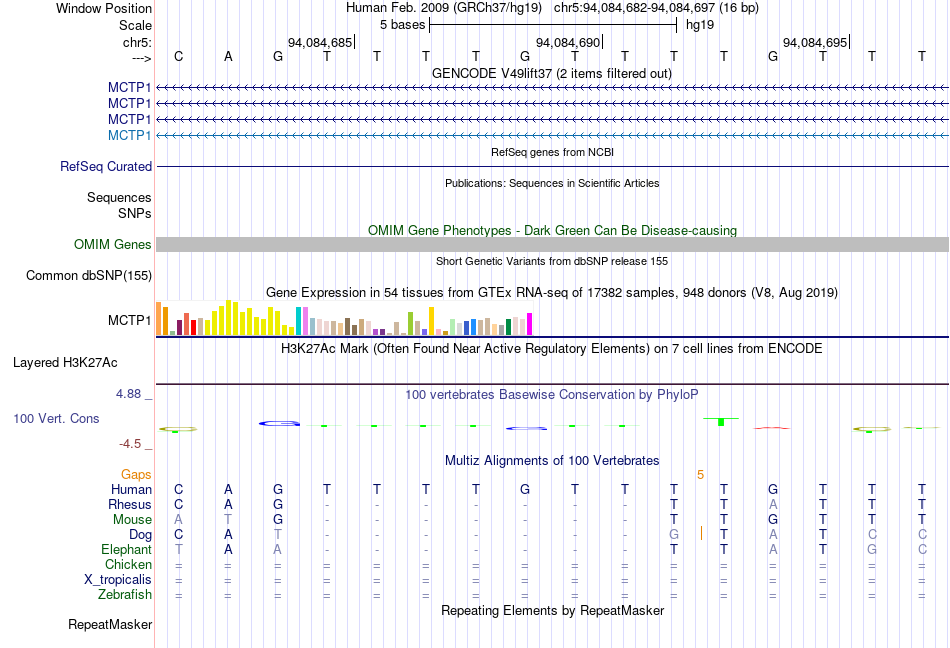Click the cyan bar in MCTP1 GTEx chart
This screenshot has height=648, width=950.
point(299,321)
